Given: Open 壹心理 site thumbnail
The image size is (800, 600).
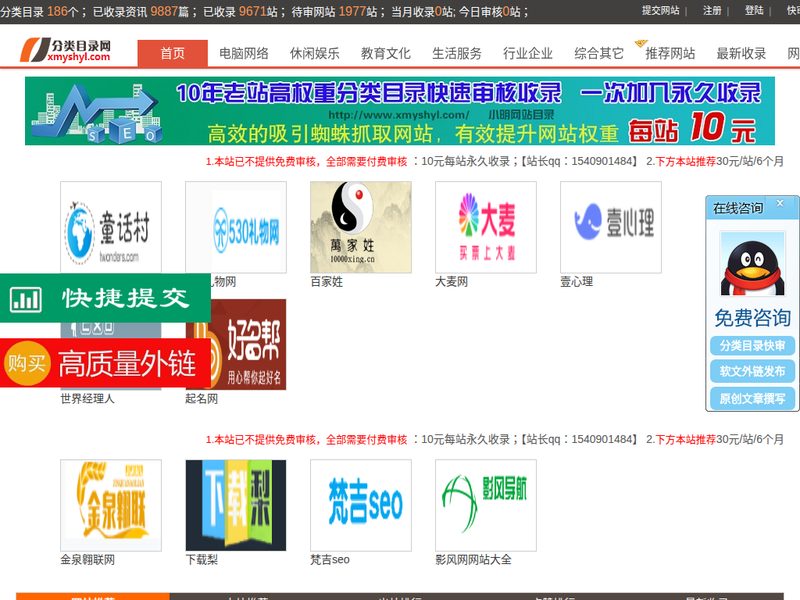Looking at the screenshot, I should pyautogui.click(x=611, y=227).
